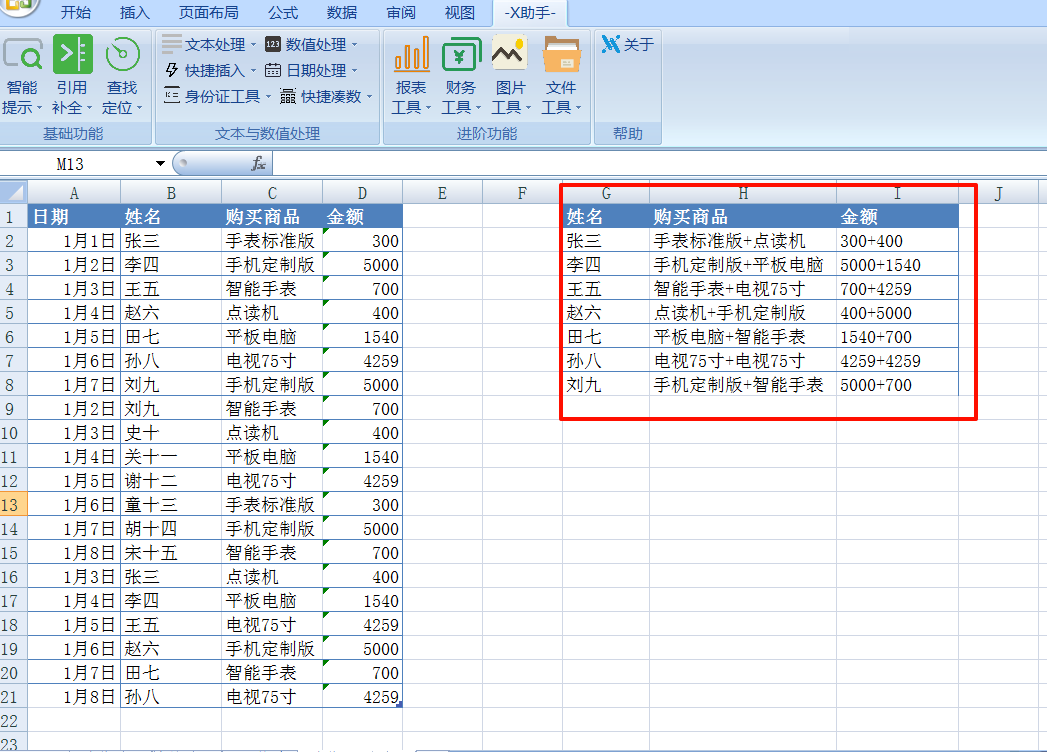
Task: Switch to the 开始 ribbon tab
Action: click(x=75, y=13)
